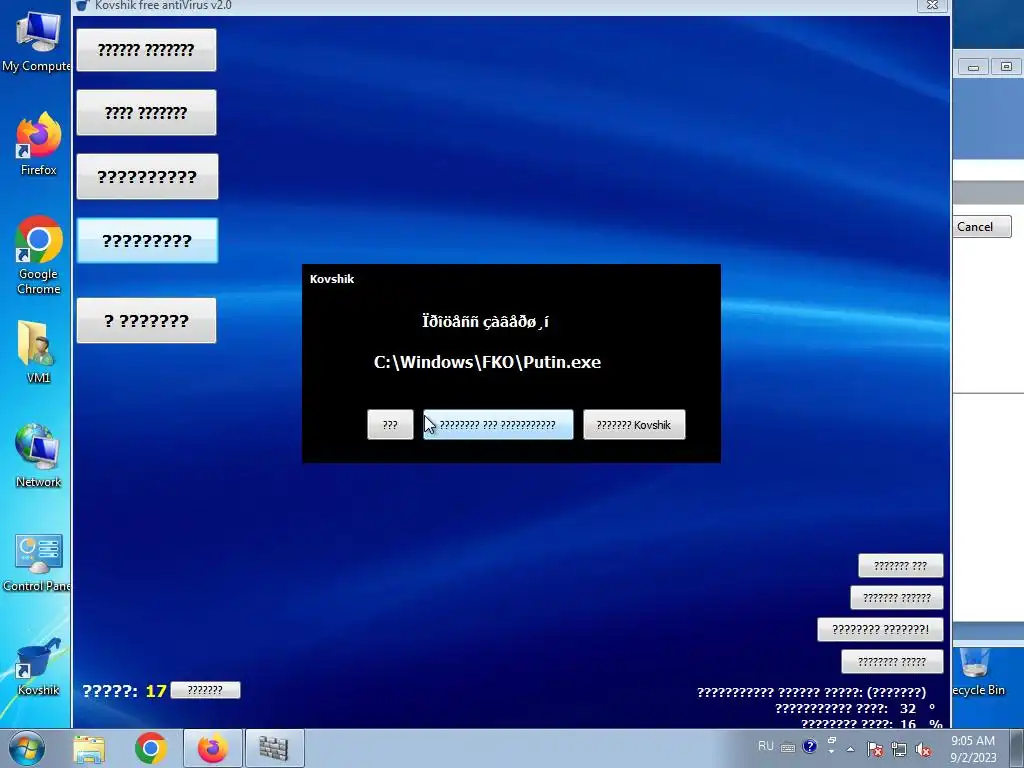Open Chrome from the taskbar
The height and width of the screenshot is (768, 1024).
click(x=151, y=748)
